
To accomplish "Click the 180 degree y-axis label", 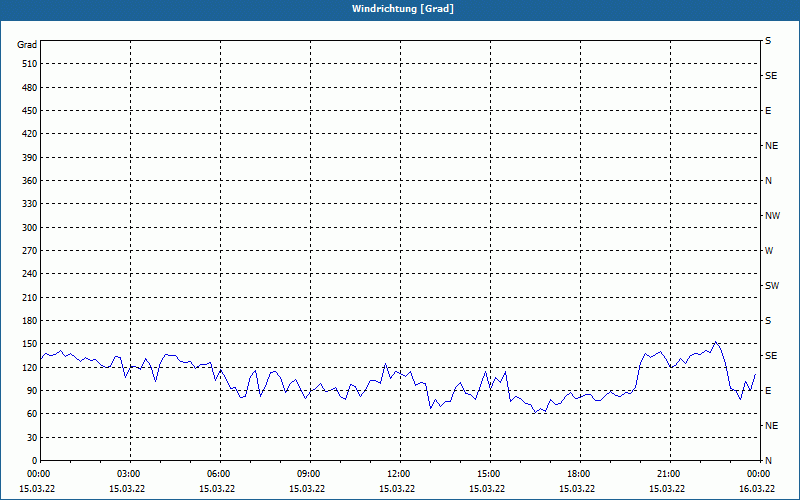I will 27,321.
